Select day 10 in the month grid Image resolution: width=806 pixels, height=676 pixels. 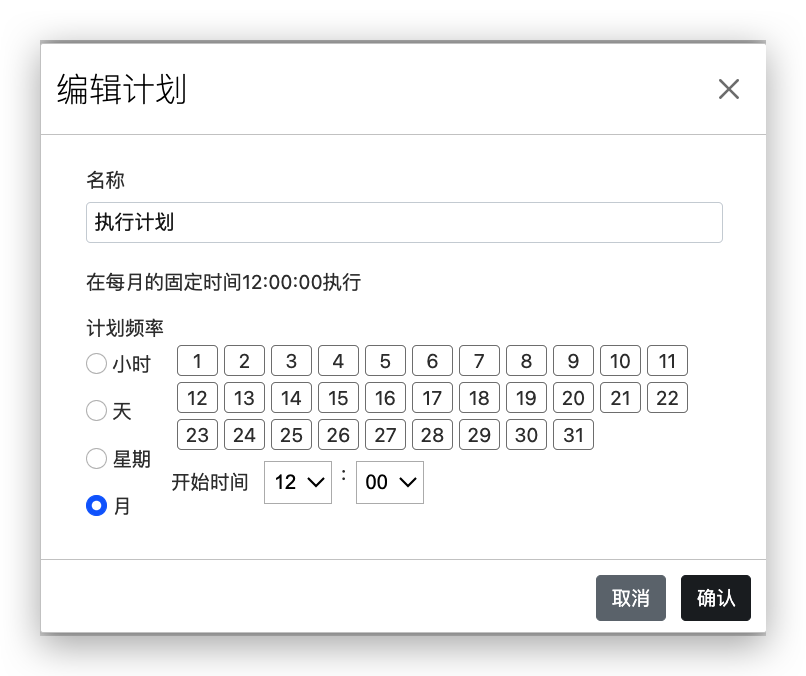[620, 361]
